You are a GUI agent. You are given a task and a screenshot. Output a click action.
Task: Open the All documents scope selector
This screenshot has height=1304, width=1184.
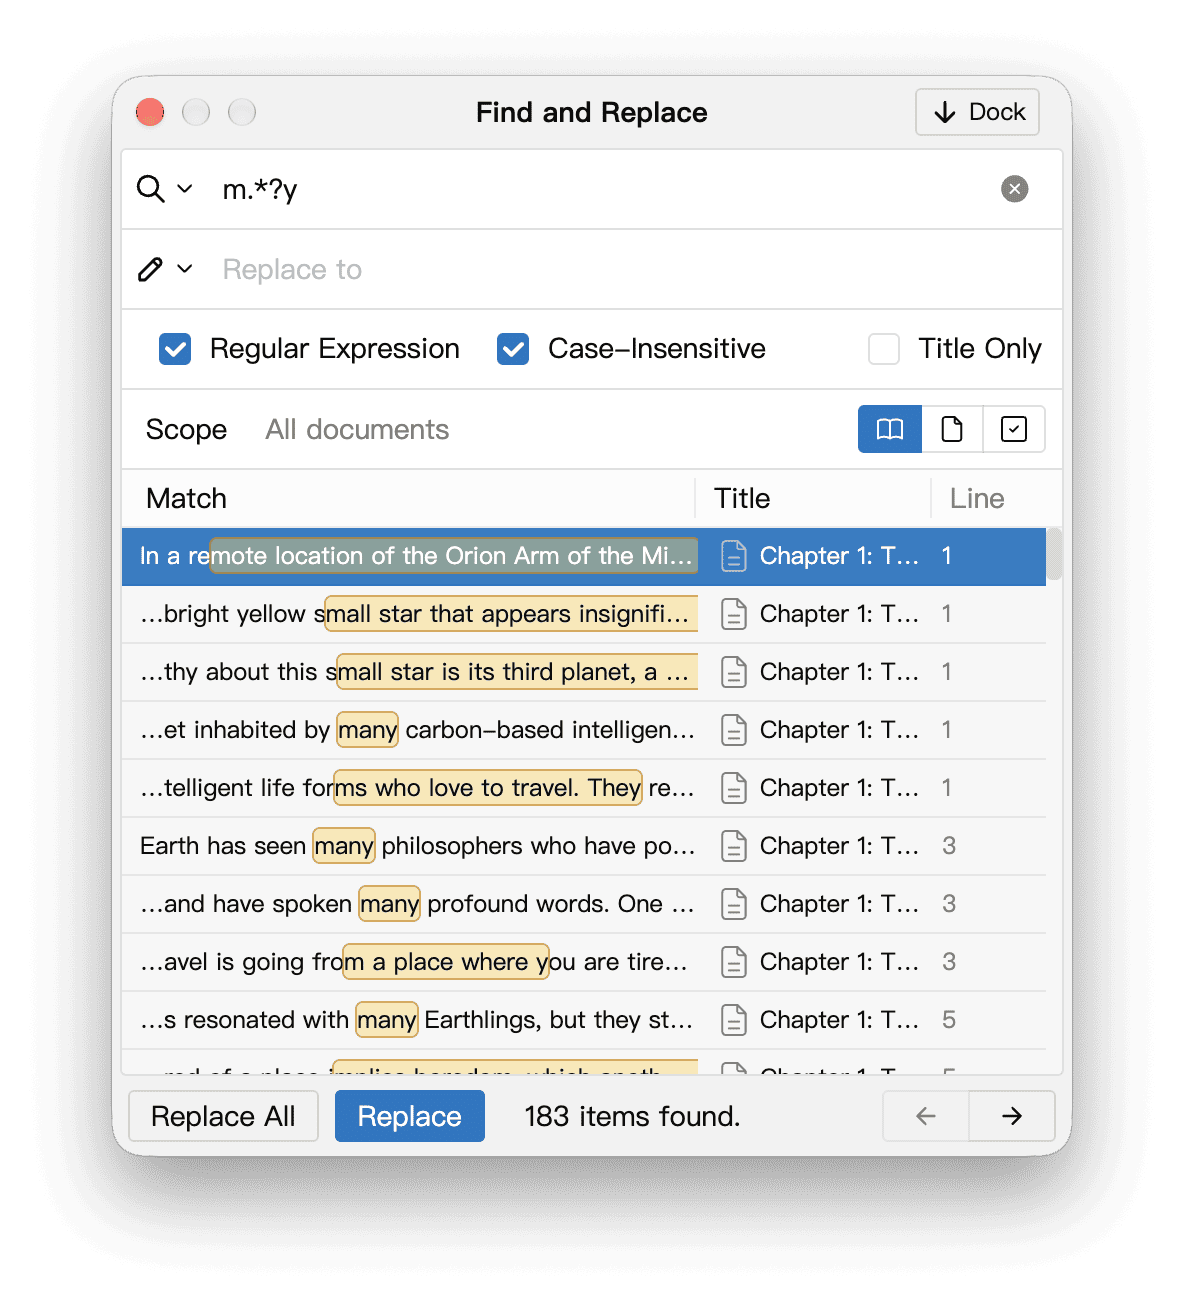357,430
